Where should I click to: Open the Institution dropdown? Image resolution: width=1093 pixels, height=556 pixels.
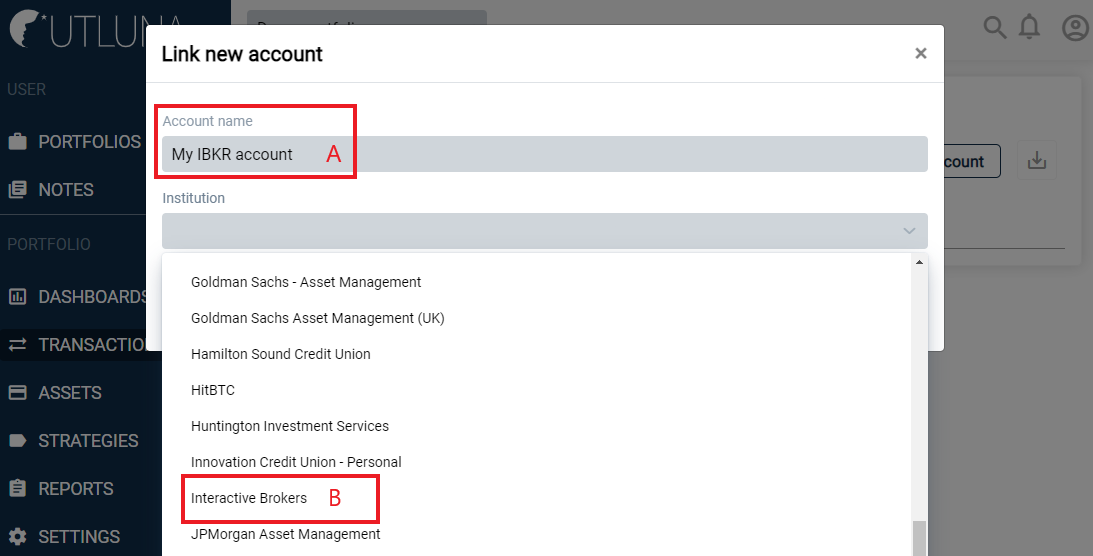pyautogui.click(x=544, y=231)
